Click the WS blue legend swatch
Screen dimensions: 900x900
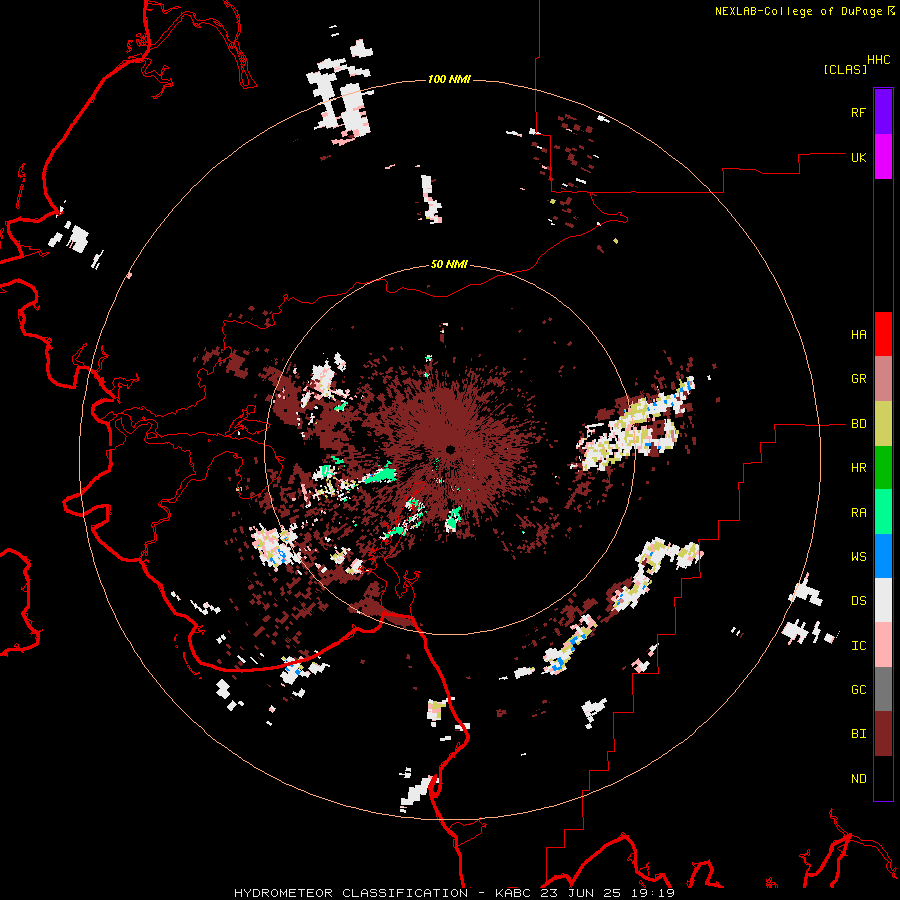click(x=883, y=556)
